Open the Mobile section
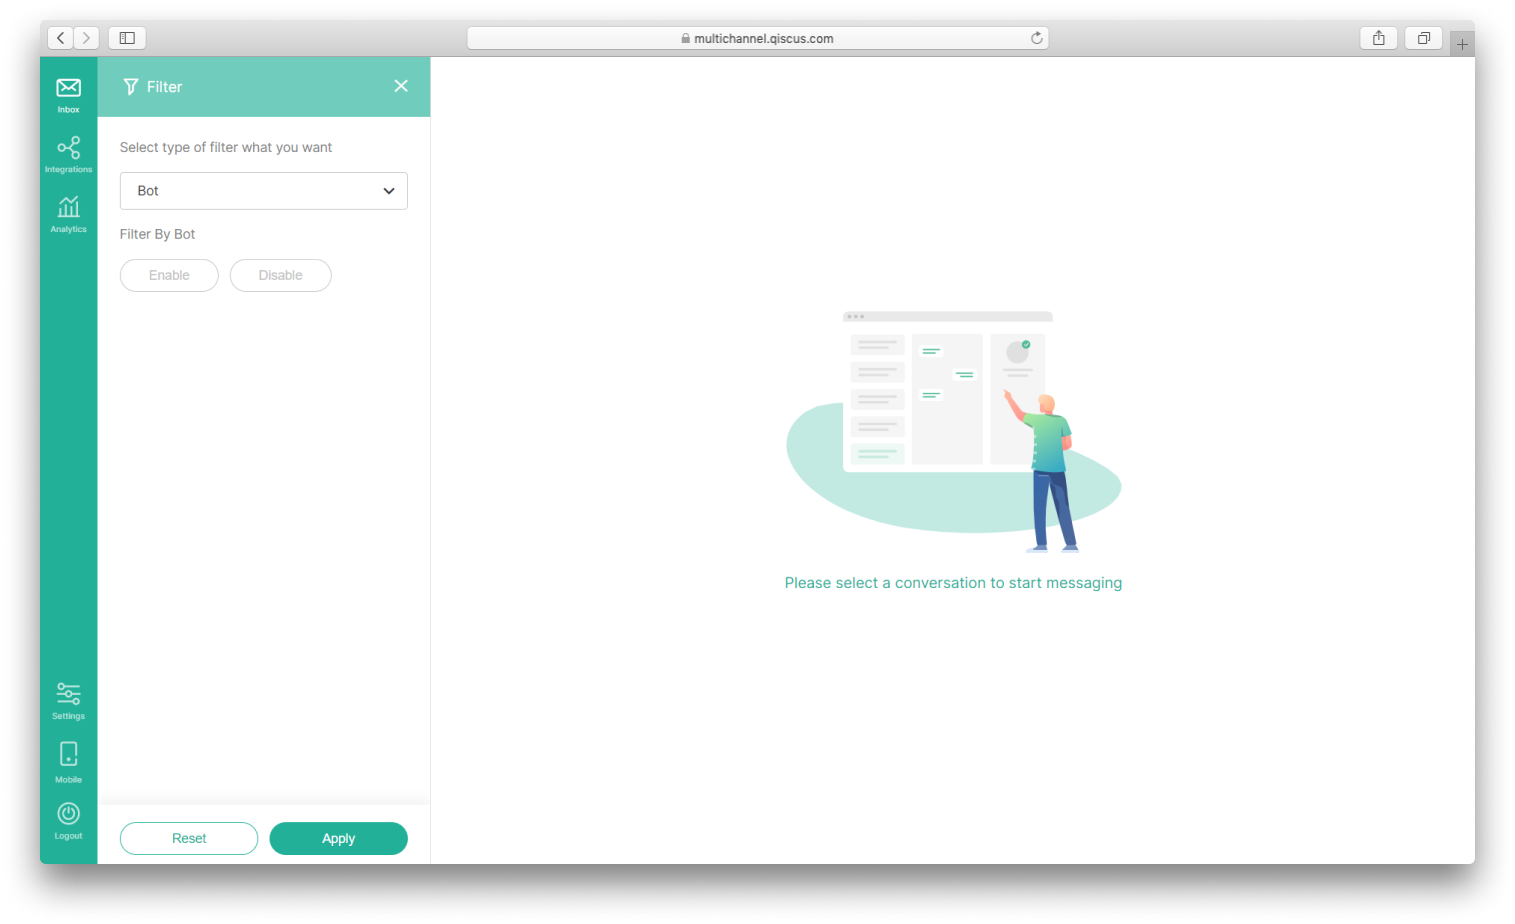This screenshot has height=924, width=1515. [x=68, y=762]
